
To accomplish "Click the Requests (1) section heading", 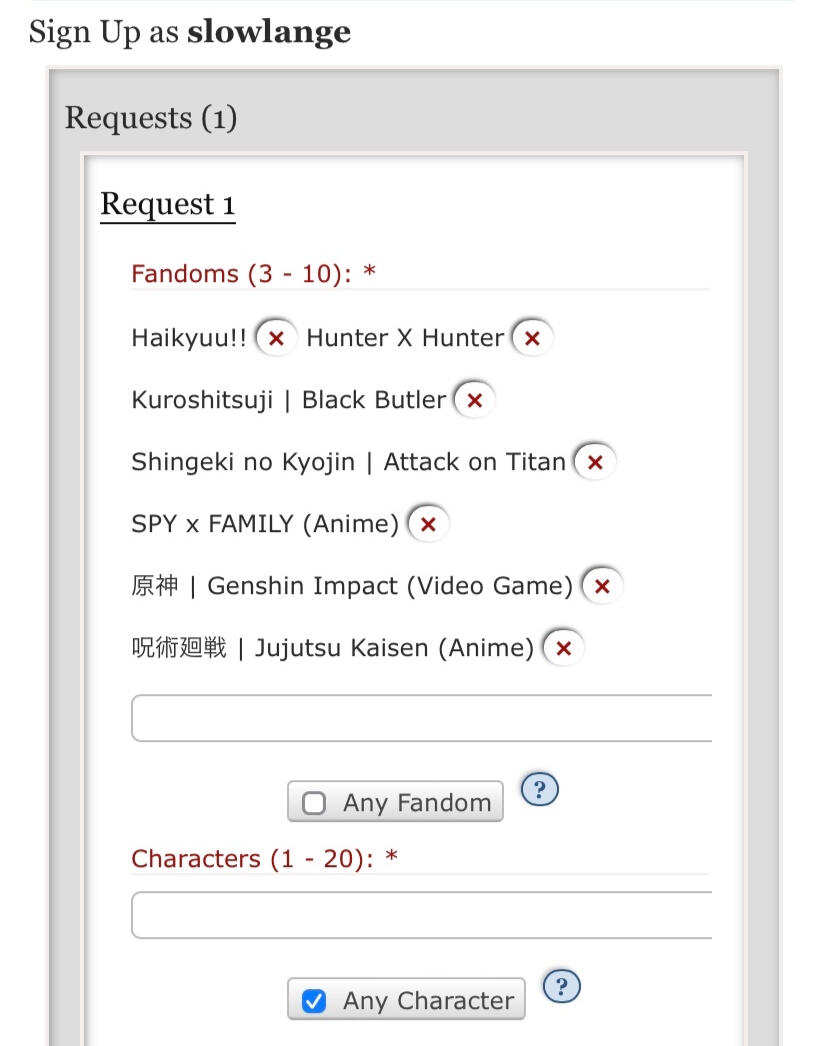I will coord(151,118).
